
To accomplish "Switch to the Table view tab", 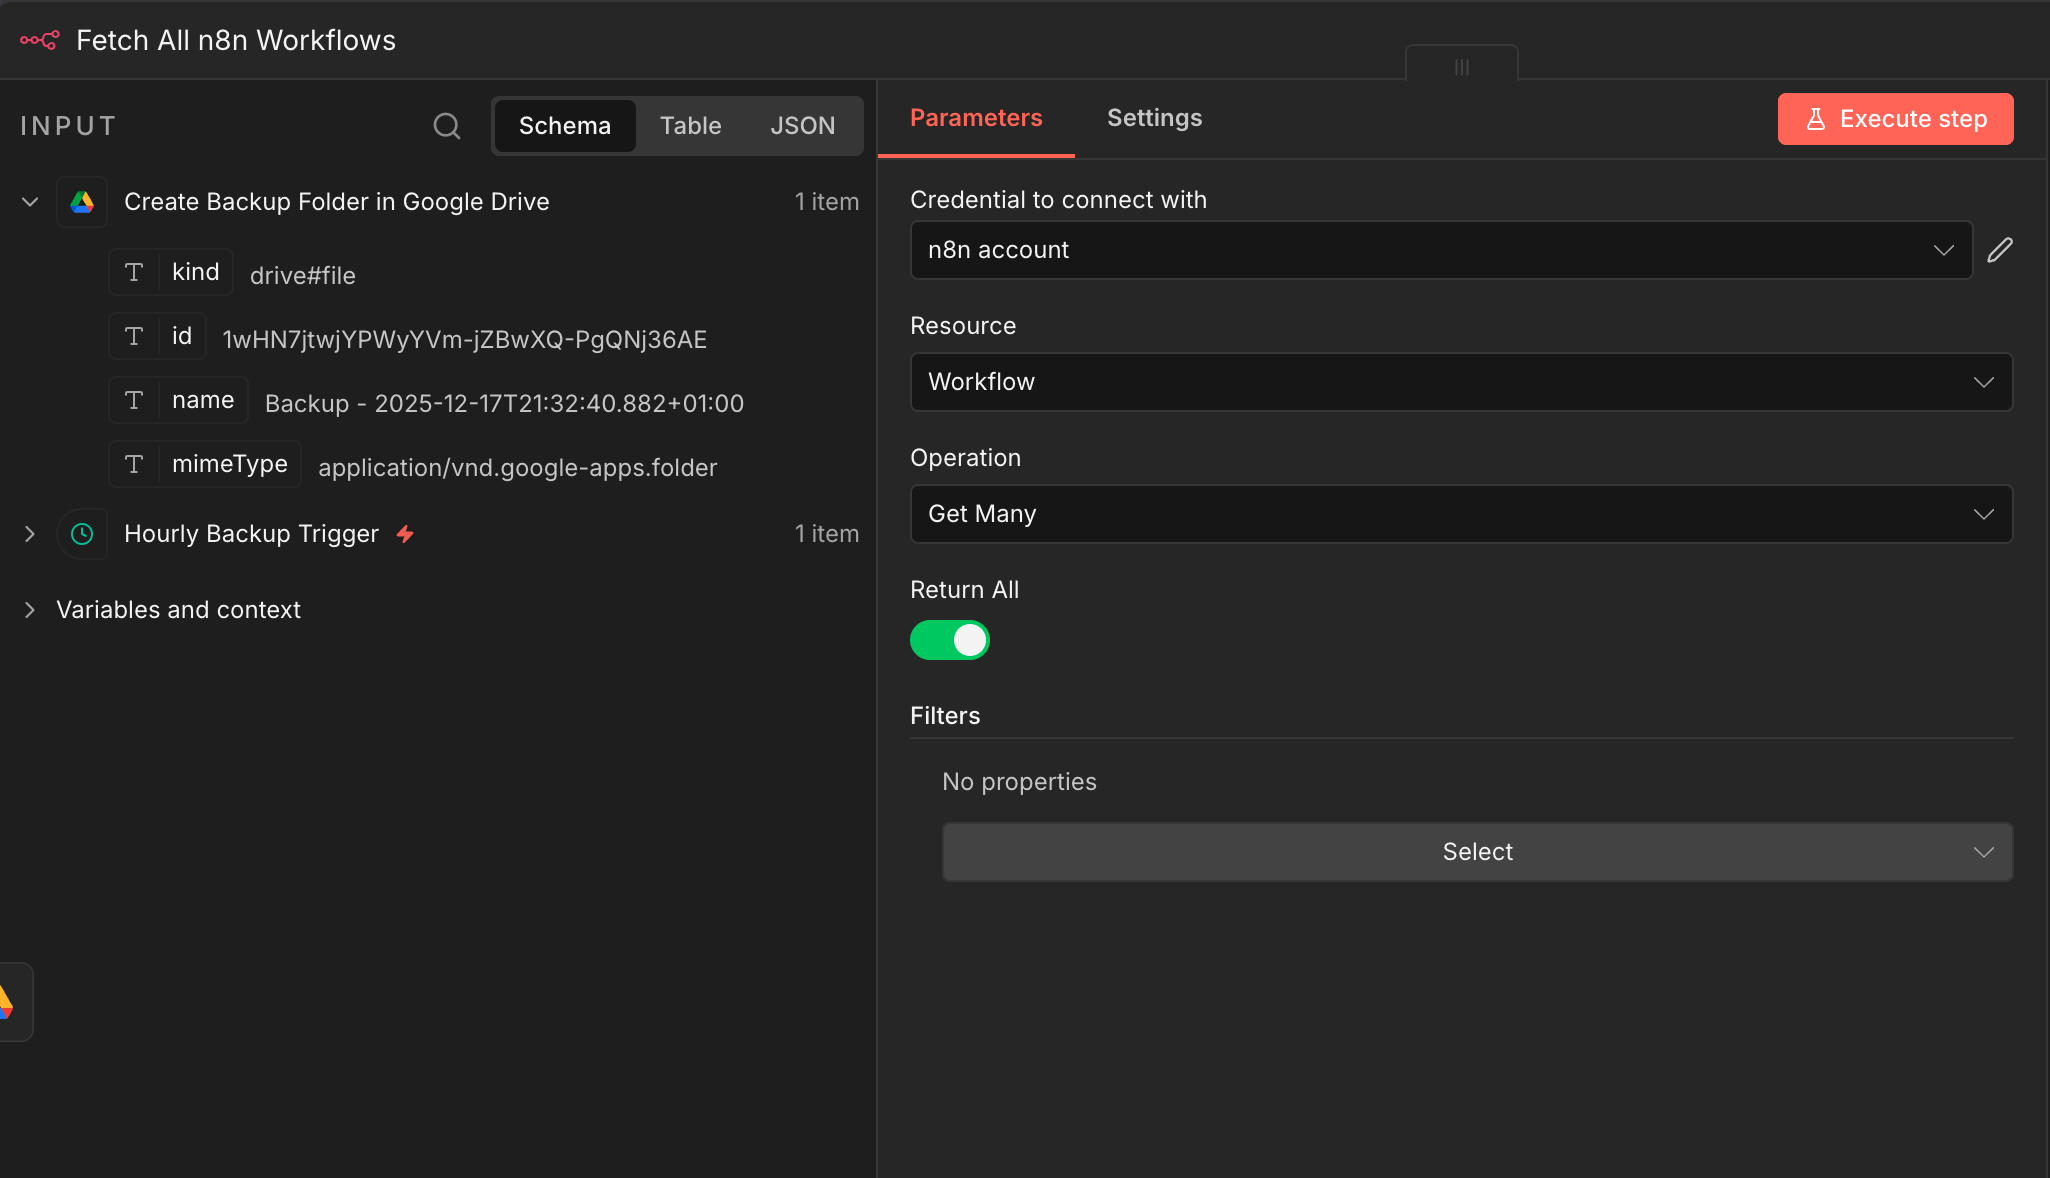I will [691, 126].
